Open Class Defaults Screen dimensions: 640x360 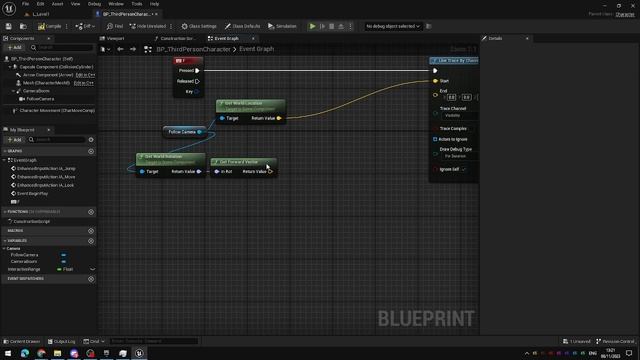click(x=242, y=26)
